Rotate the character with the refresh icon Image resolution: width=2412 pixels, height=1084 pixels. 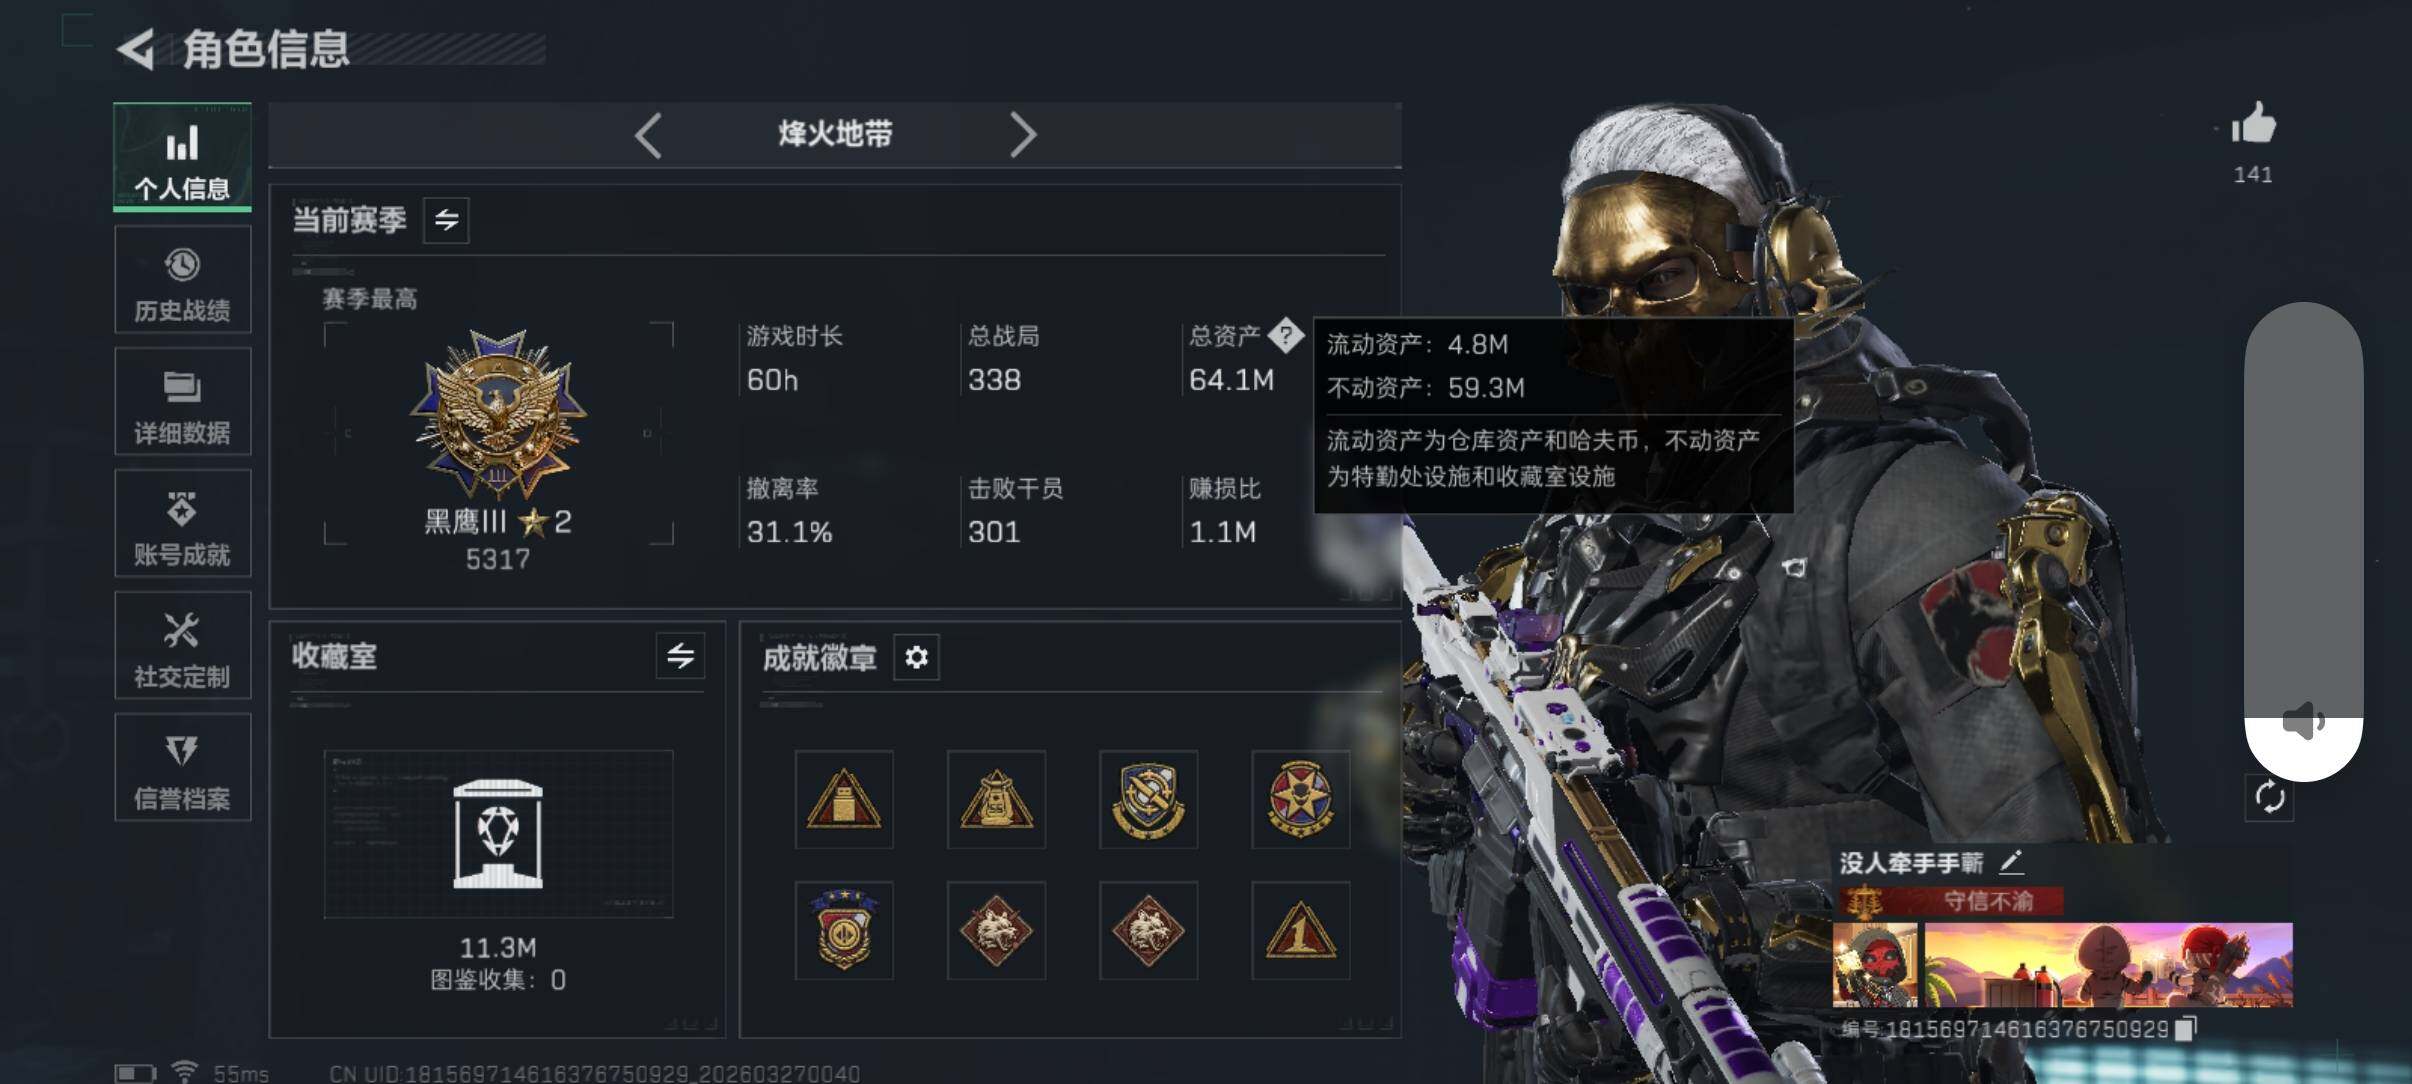click(2269, 798)
